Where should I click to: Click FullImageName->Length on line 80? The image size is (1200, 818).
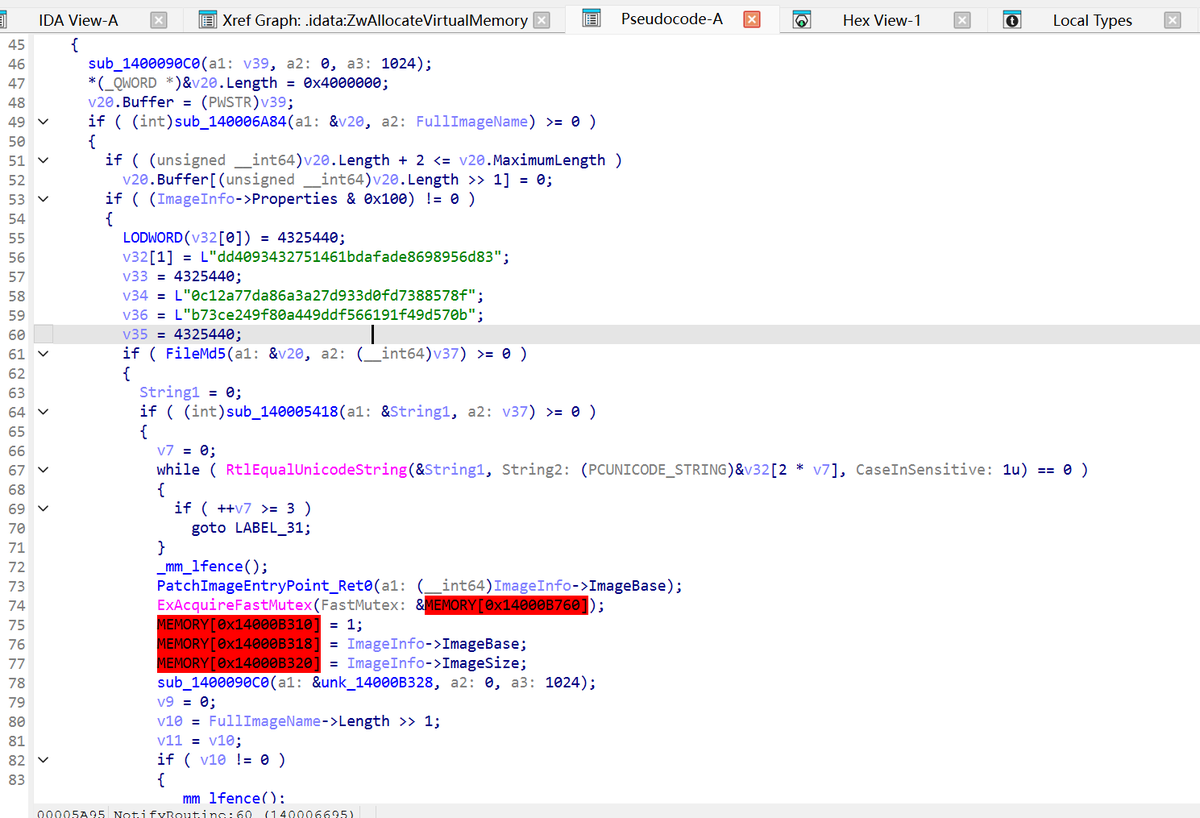pyautogui.click(x=299, y=721)
